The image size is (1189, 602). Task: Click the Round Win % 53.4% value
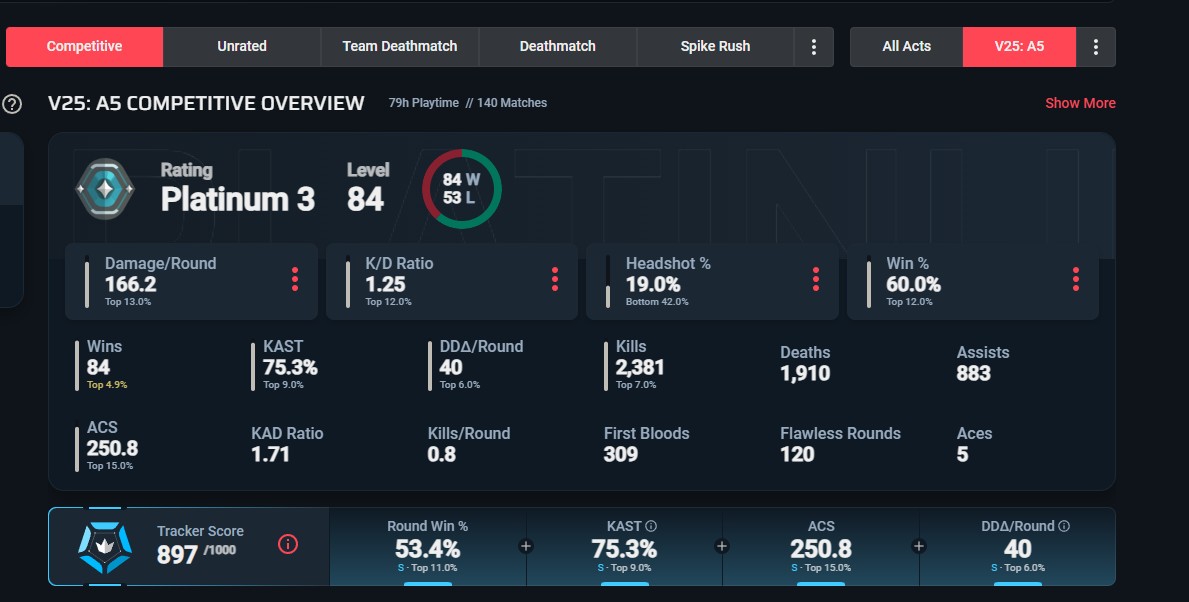tap(428, 549)
